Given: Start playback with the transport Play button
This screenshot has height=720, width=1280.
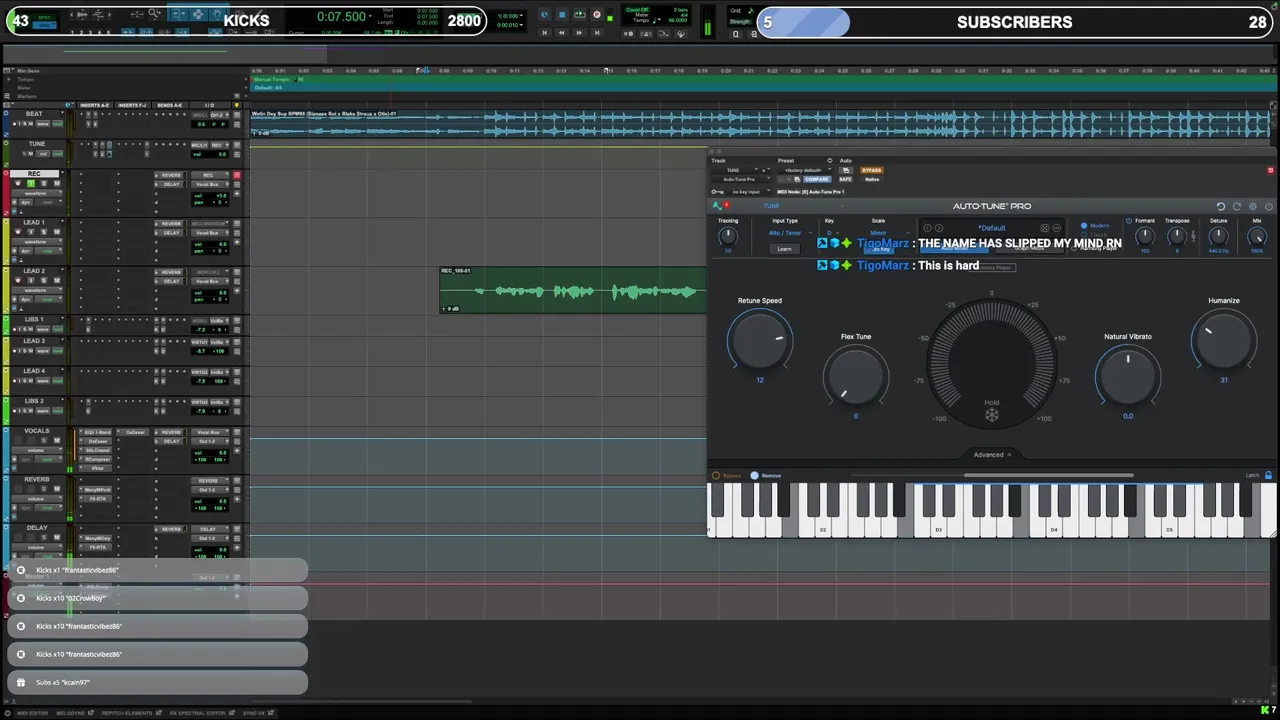Looking at the screenshot, I should pyautogui.click(x=579, y=15).
